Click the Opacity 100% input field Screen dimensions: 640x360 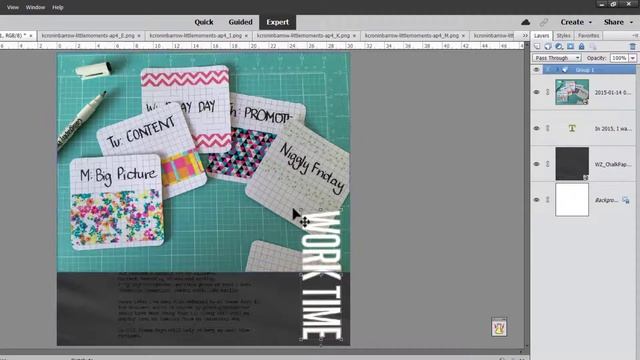point(619,58)
